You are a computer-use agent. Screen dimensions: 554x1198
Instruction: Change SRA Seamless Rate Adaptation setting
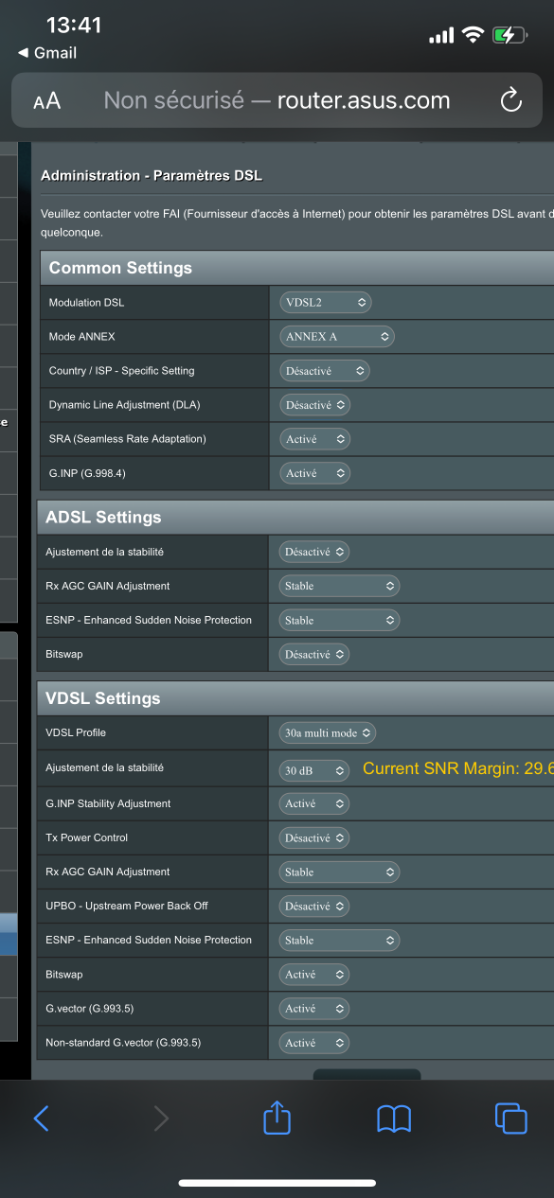tap(315, 439)
